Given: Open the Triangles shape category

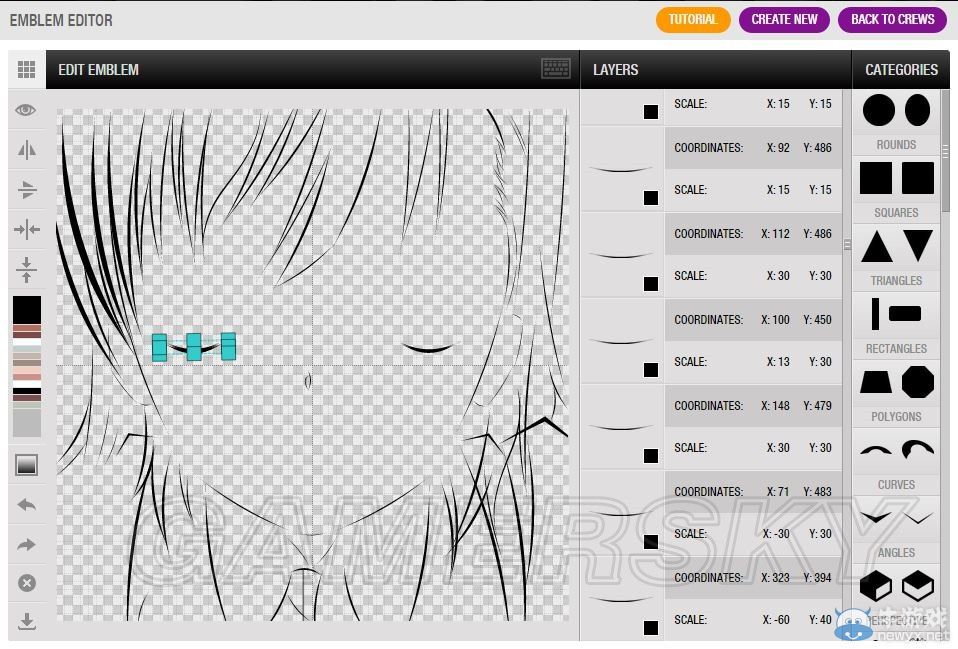Looking at the screenshot, I should pos(896,257).
